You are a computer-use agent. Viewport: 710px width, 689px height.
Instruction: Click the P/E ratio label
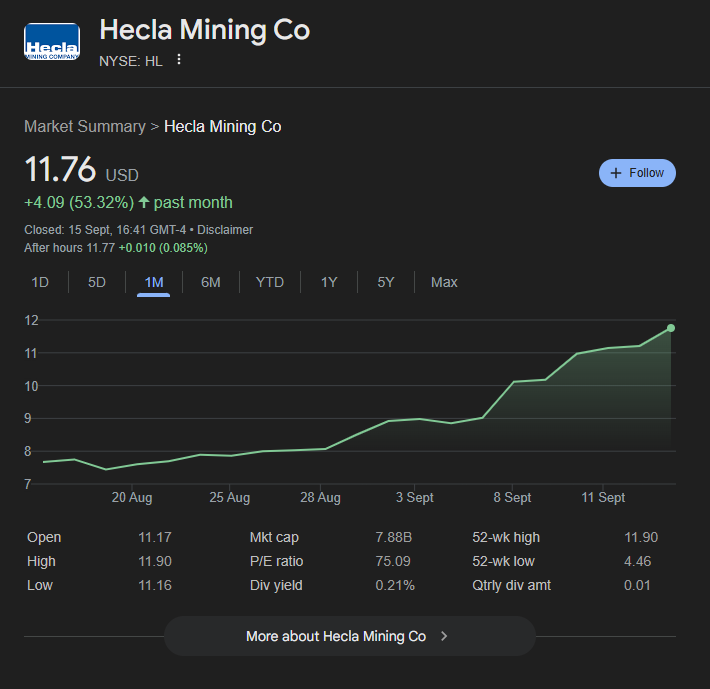(x=276, y=561)
